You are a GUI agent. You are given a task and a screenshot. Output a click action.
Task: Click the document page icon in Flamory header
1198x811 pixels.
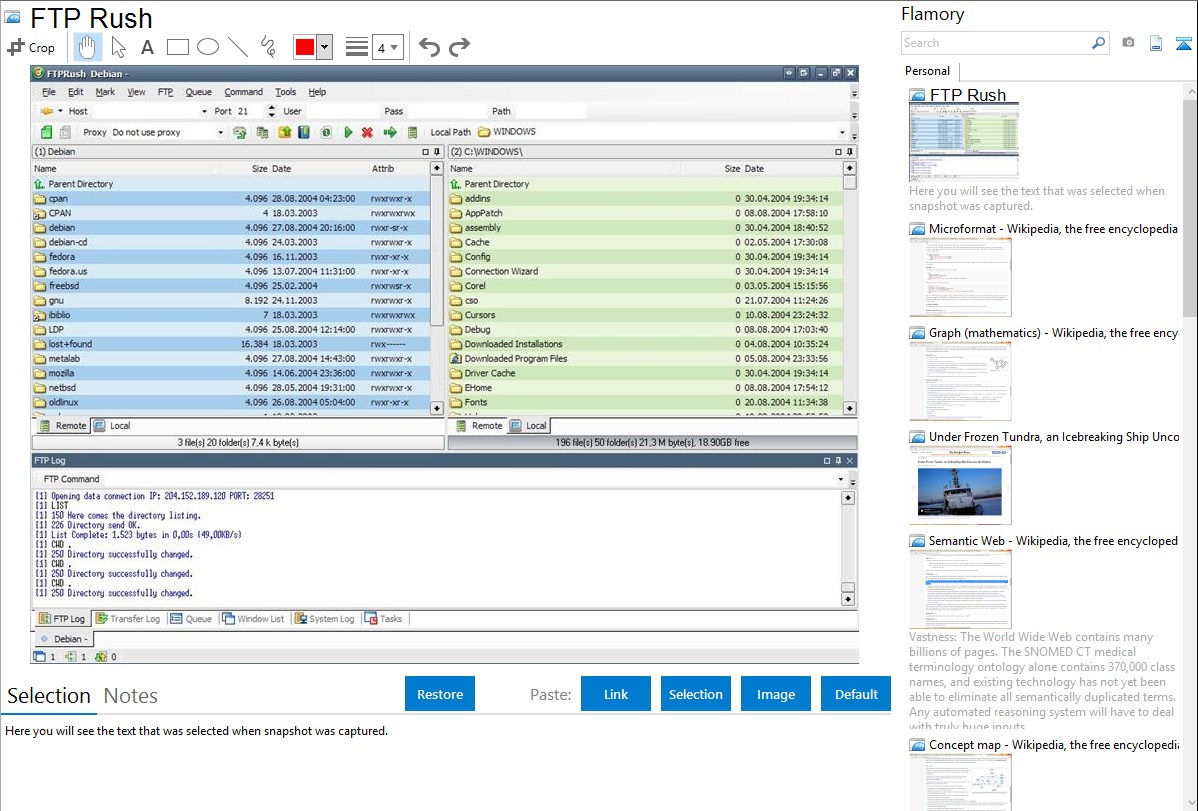1156,43
